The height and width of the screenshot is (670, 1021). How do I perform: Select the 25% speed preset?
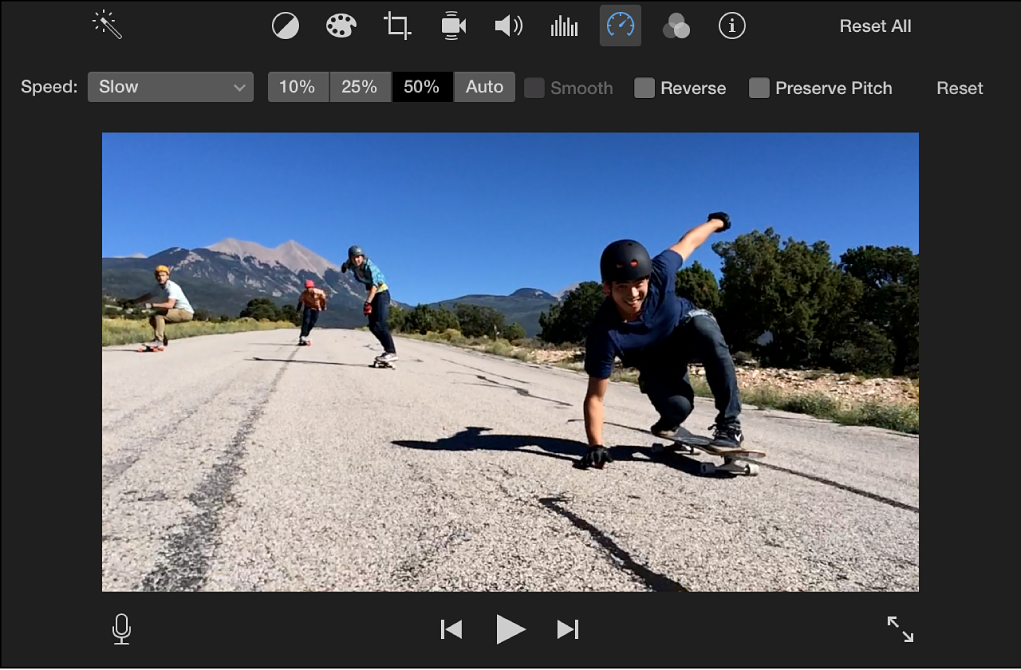tap(359, 87)
